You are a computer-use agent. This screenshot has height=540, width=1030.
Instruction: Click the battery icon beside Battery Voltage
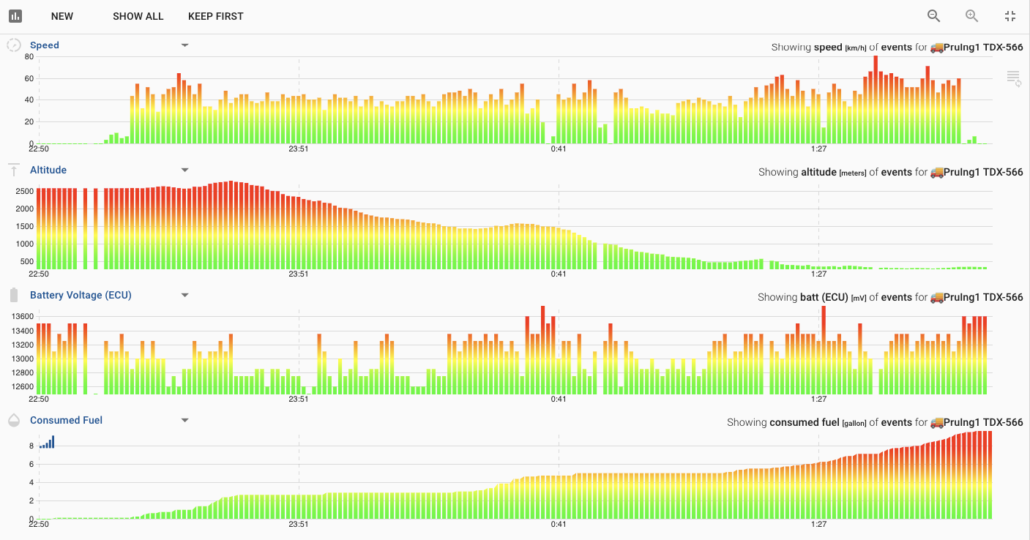[x=14, y=295]
